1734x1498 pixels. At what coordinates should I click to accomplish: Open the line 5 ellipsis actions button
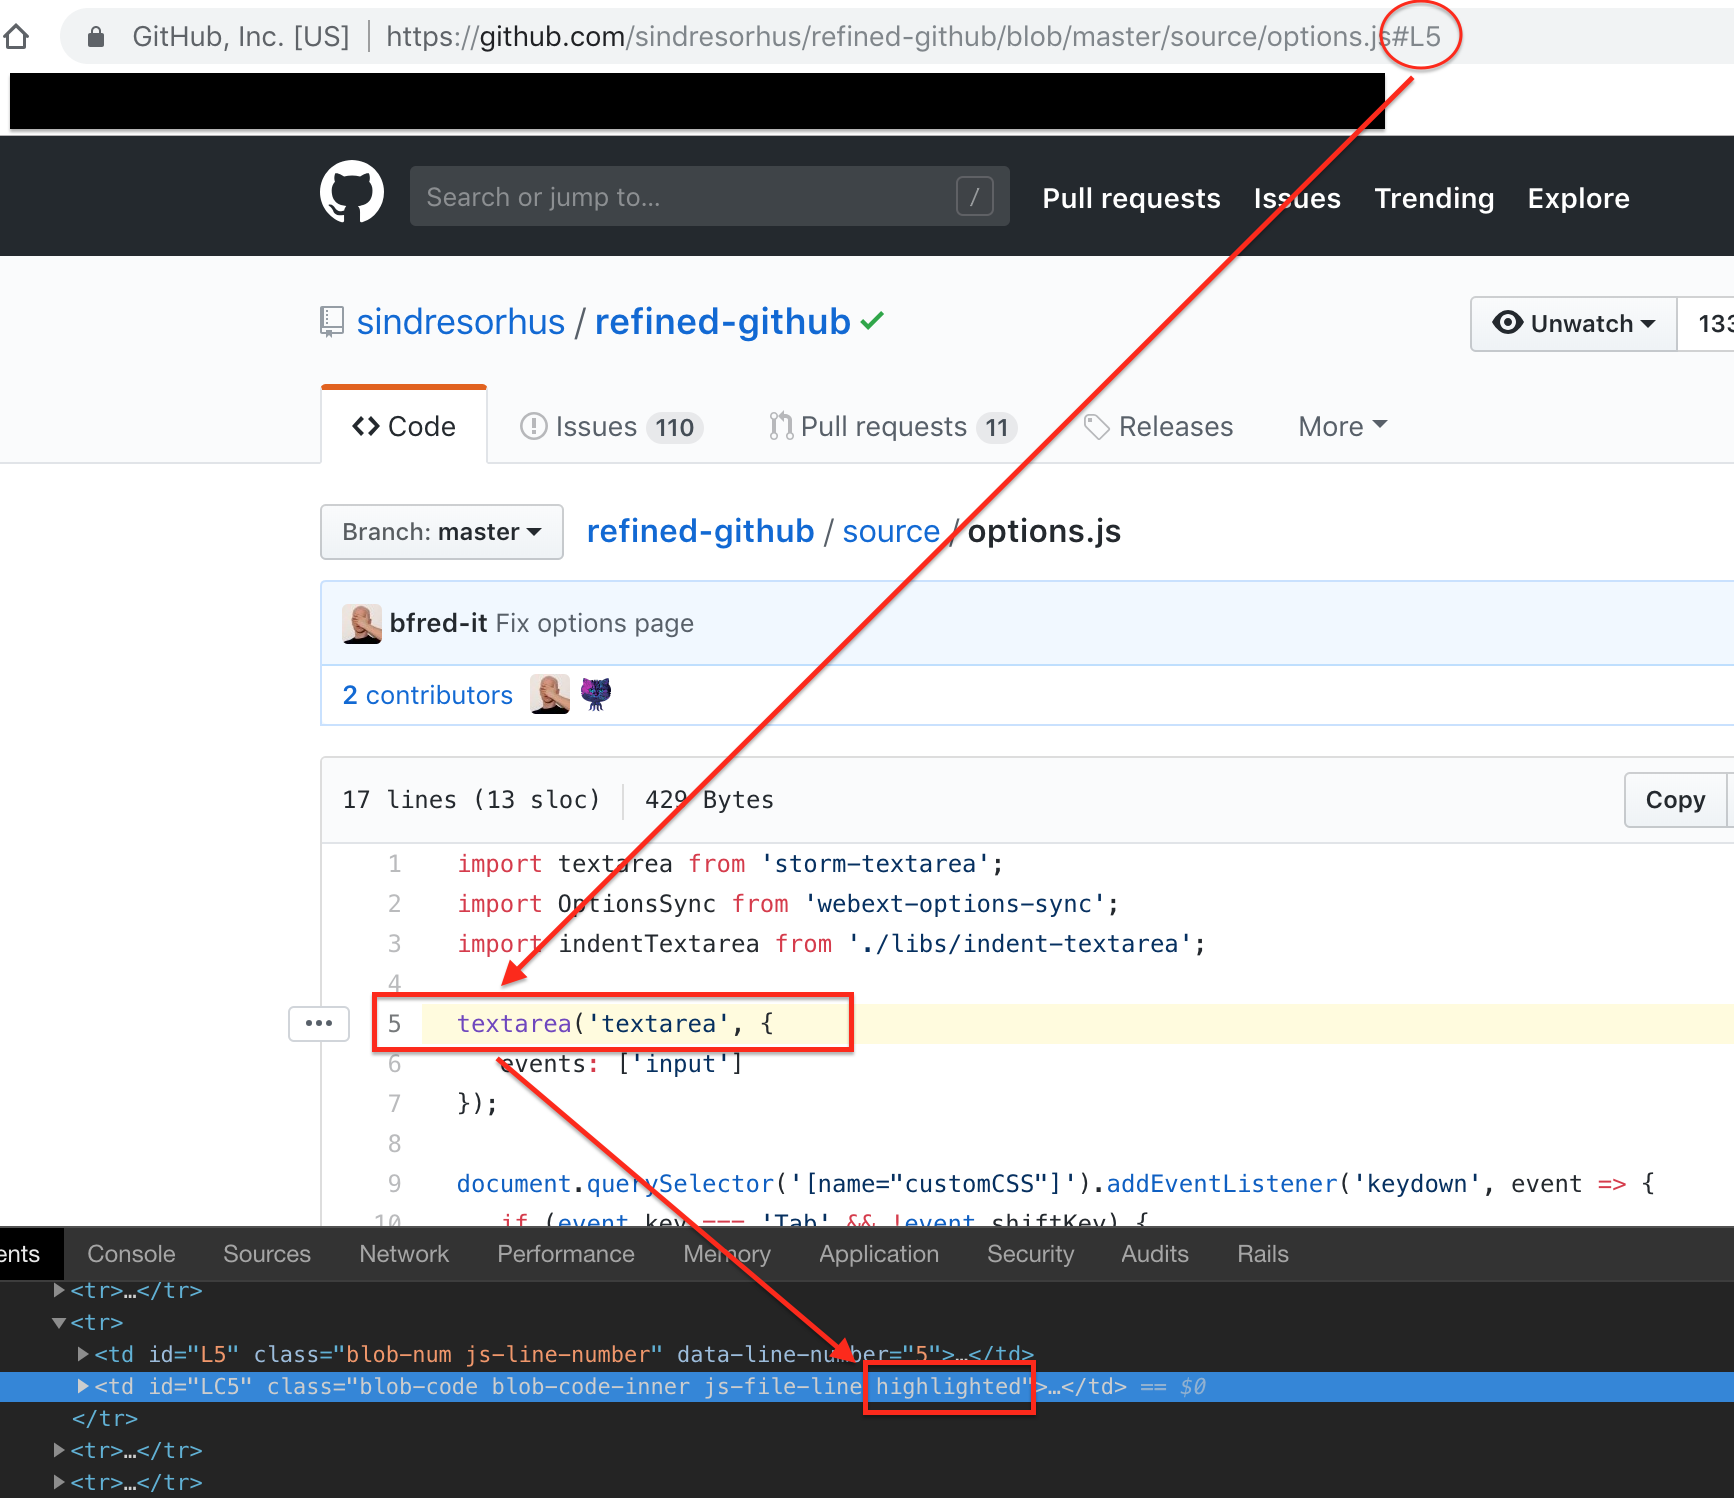(318, 1023)
